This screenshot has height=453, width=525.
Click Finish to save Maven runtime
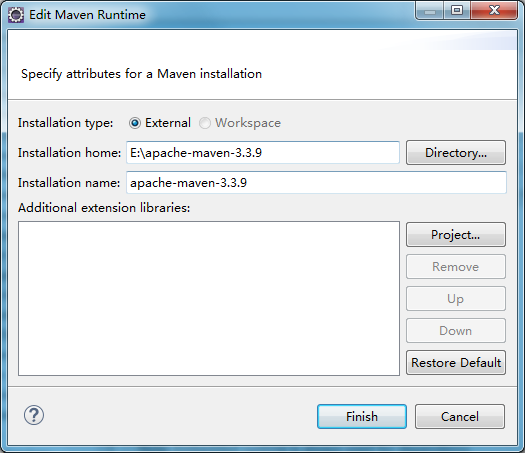[x=362, y=417]
